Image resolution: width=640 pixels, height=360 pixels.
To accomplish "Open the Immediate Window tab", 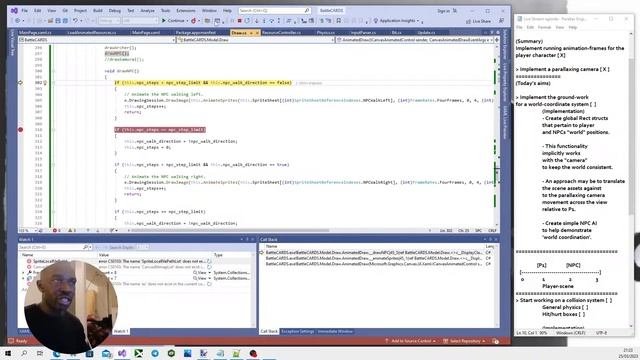I will 335,331.
